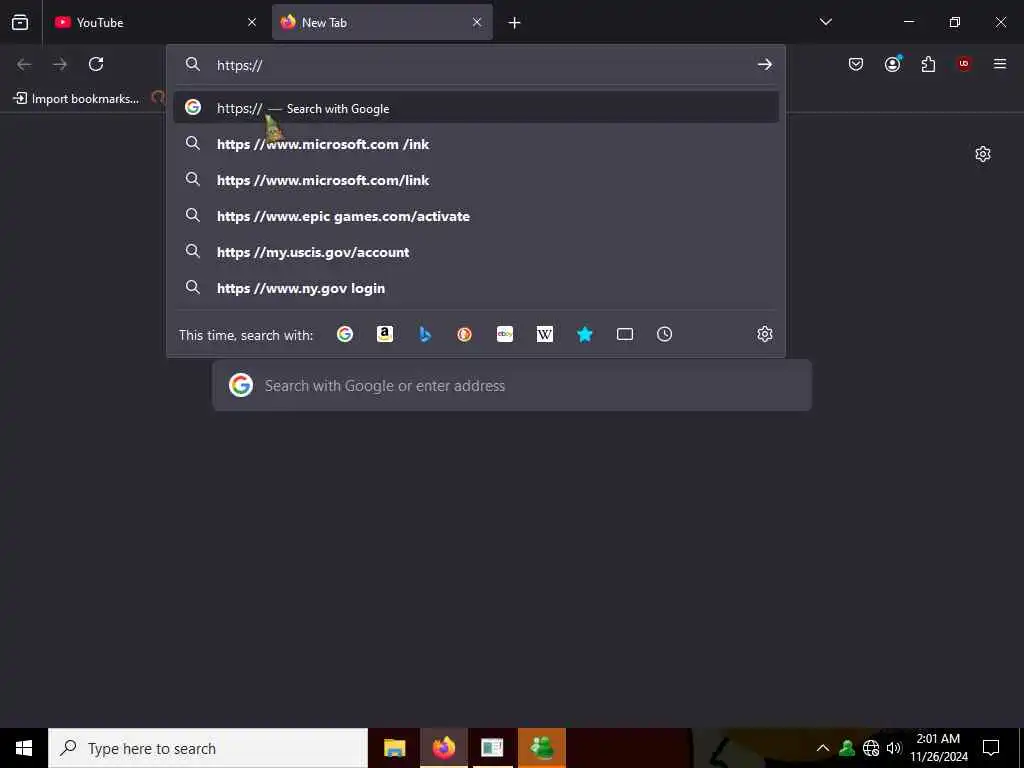
Task: Click the Search with Google page box
Action: 512,385
